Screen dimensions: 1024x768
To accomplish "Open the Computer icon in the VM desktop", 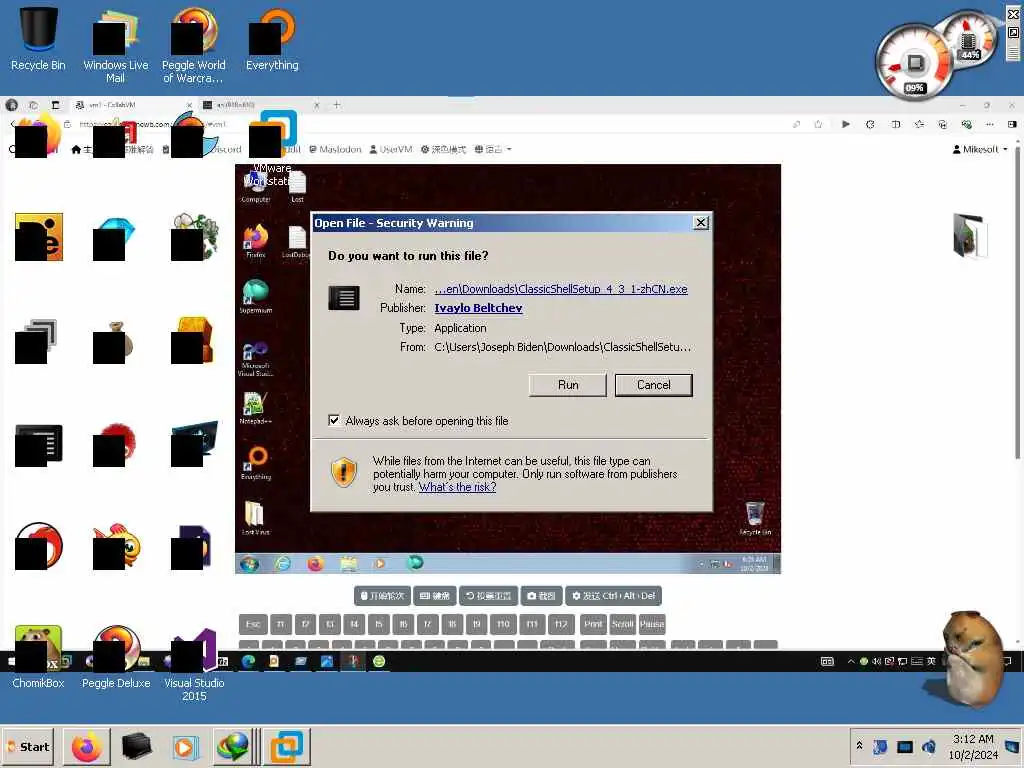I will (255, 186).
